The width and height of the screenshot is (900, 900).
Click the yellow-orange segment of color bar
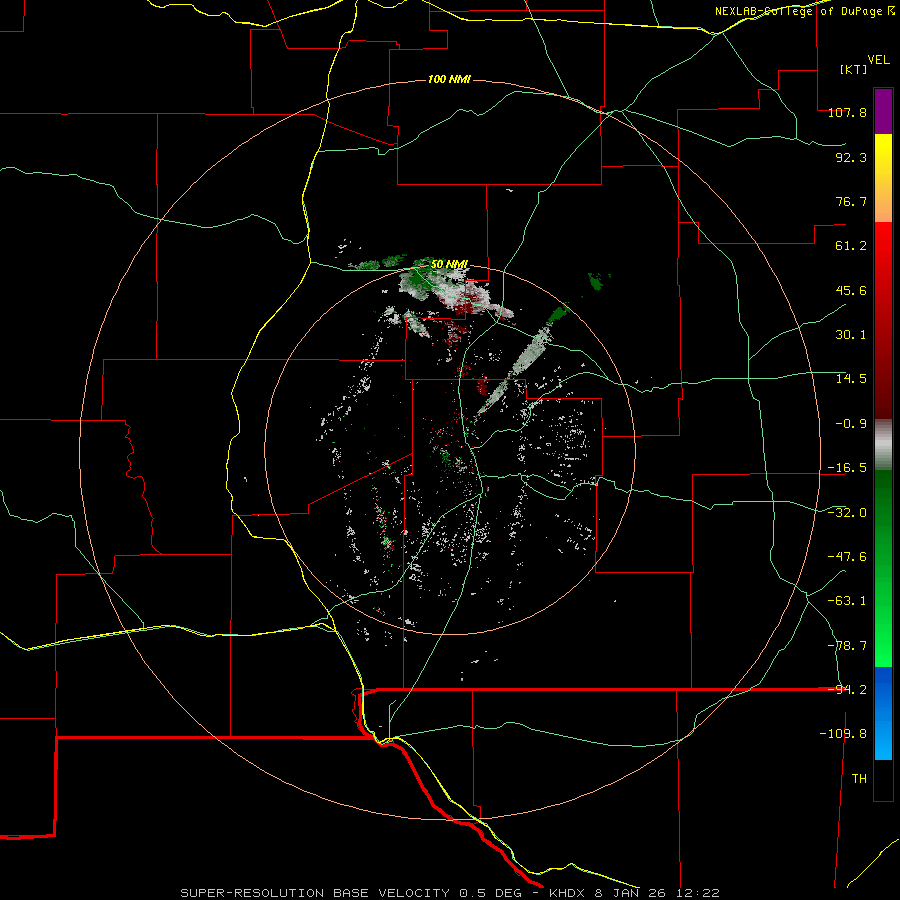(x=883, y=178)
